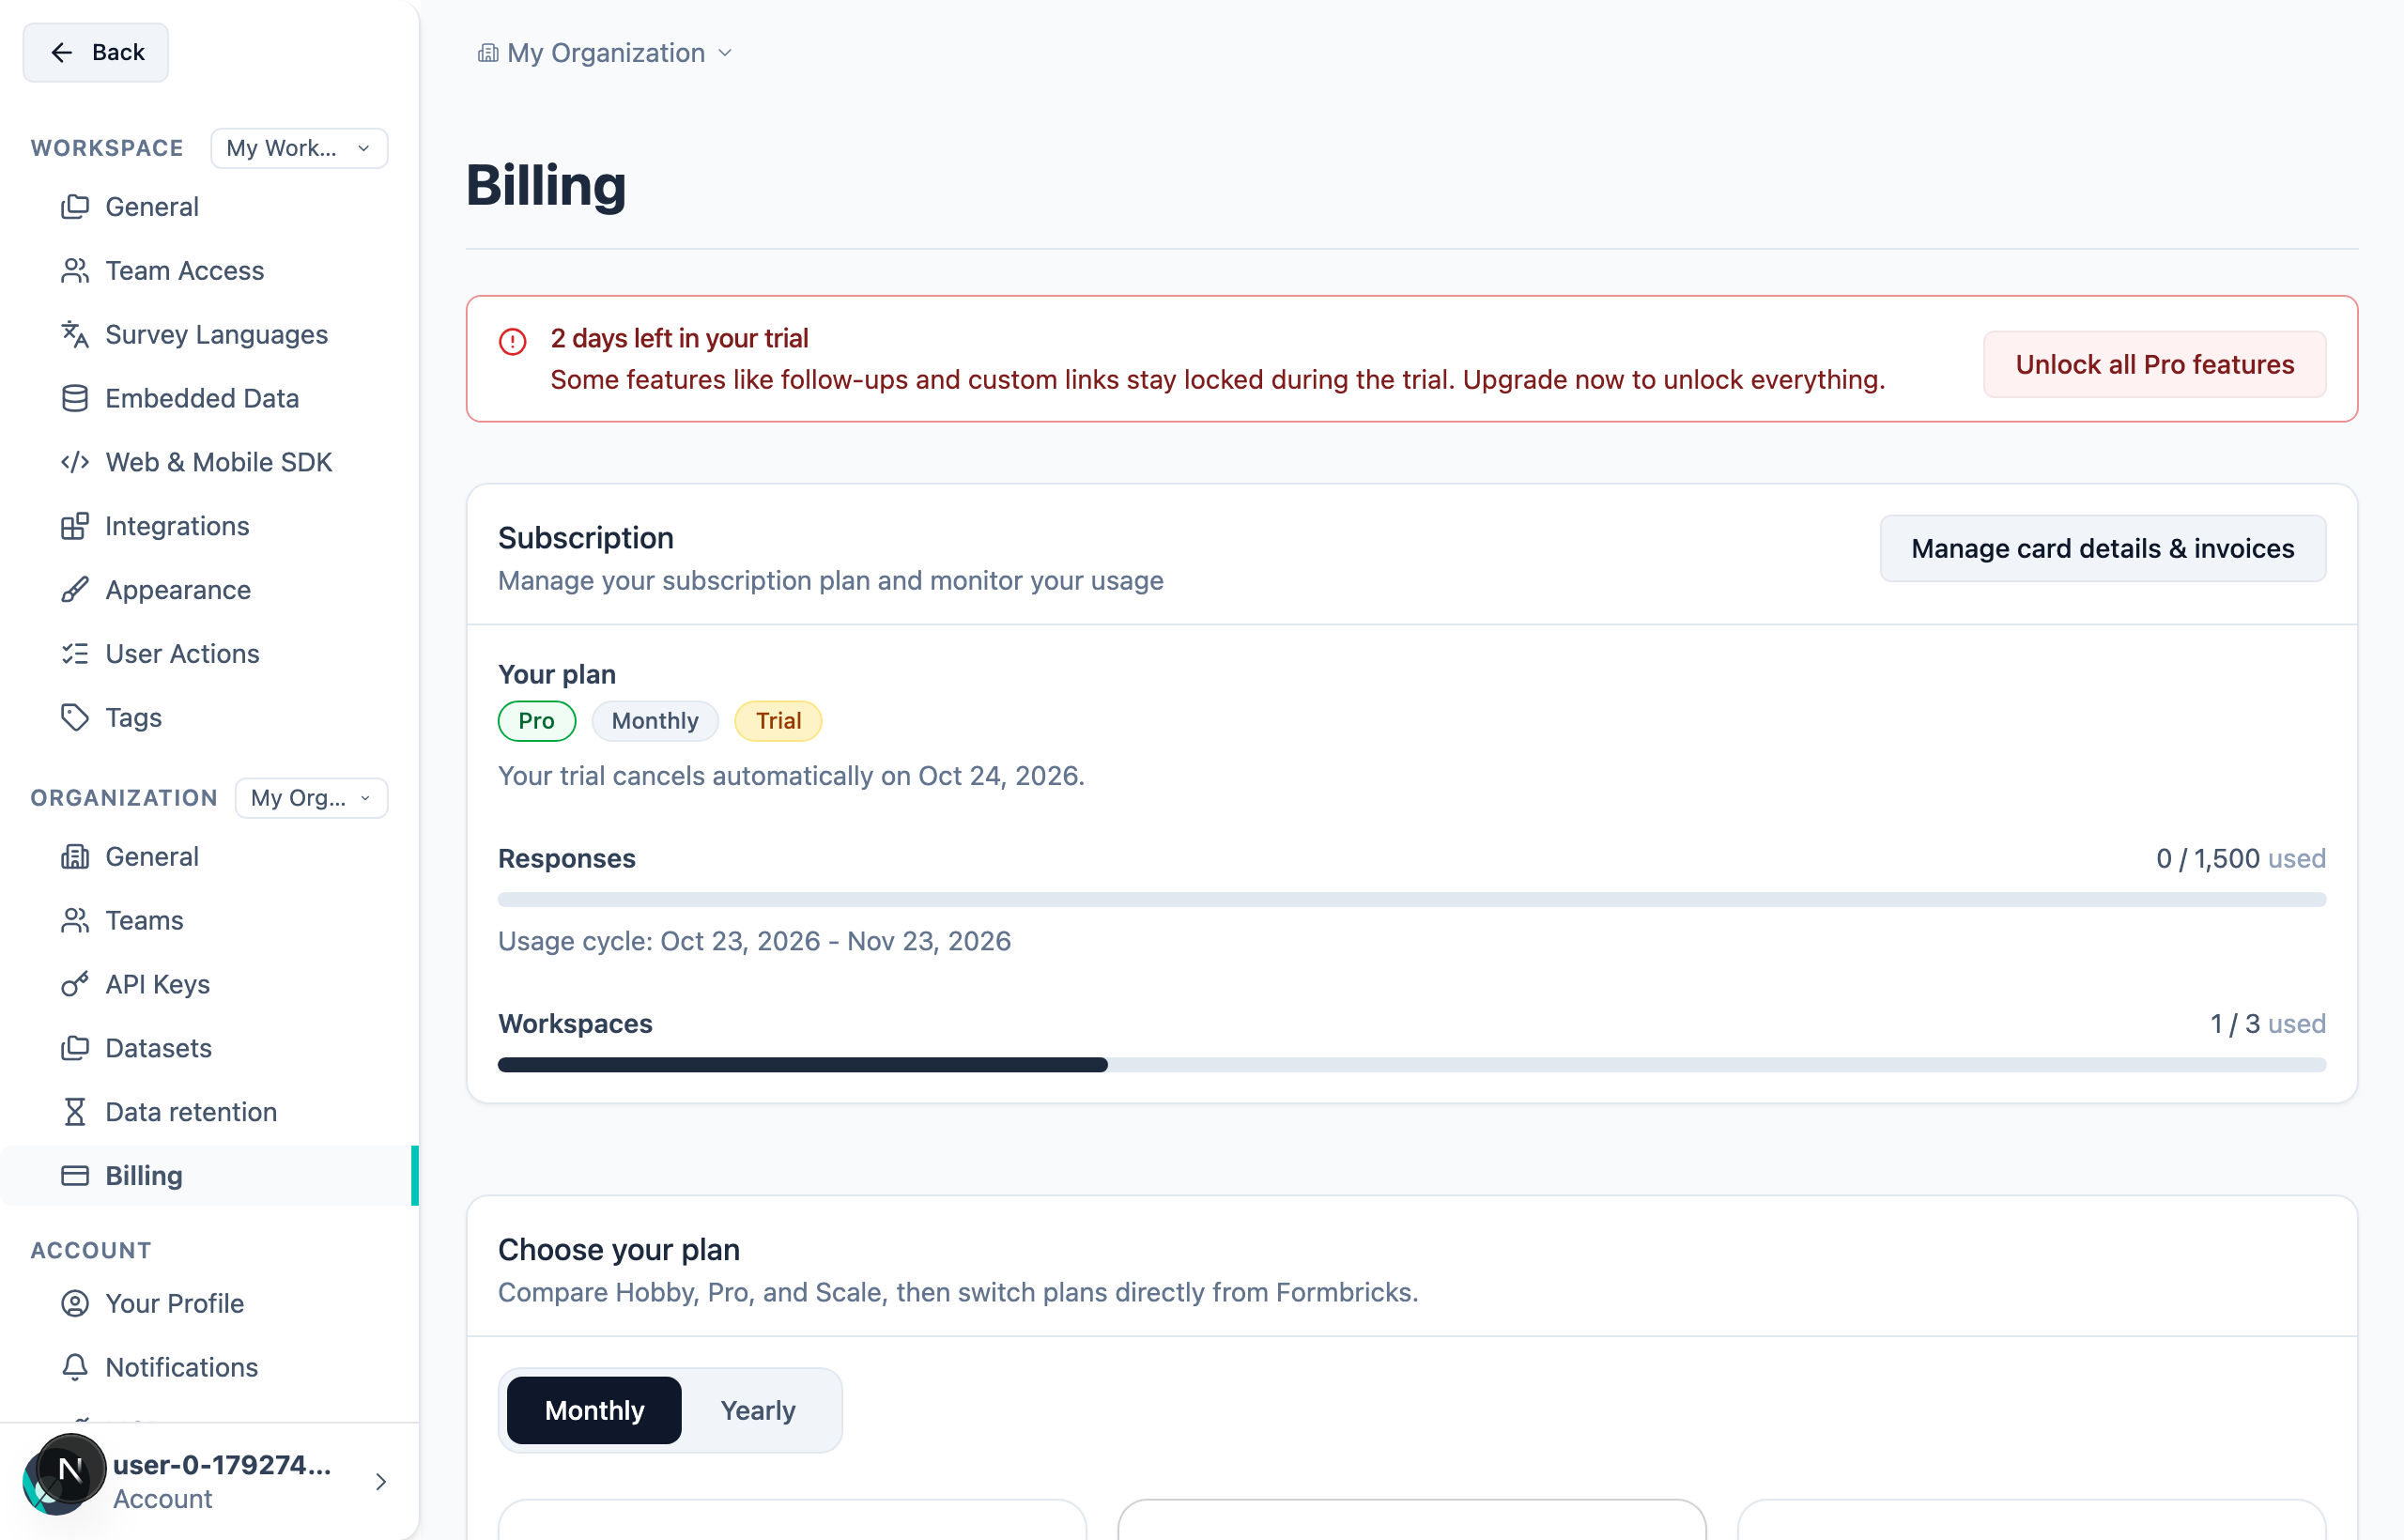Click the Pro plan badge

537,721
